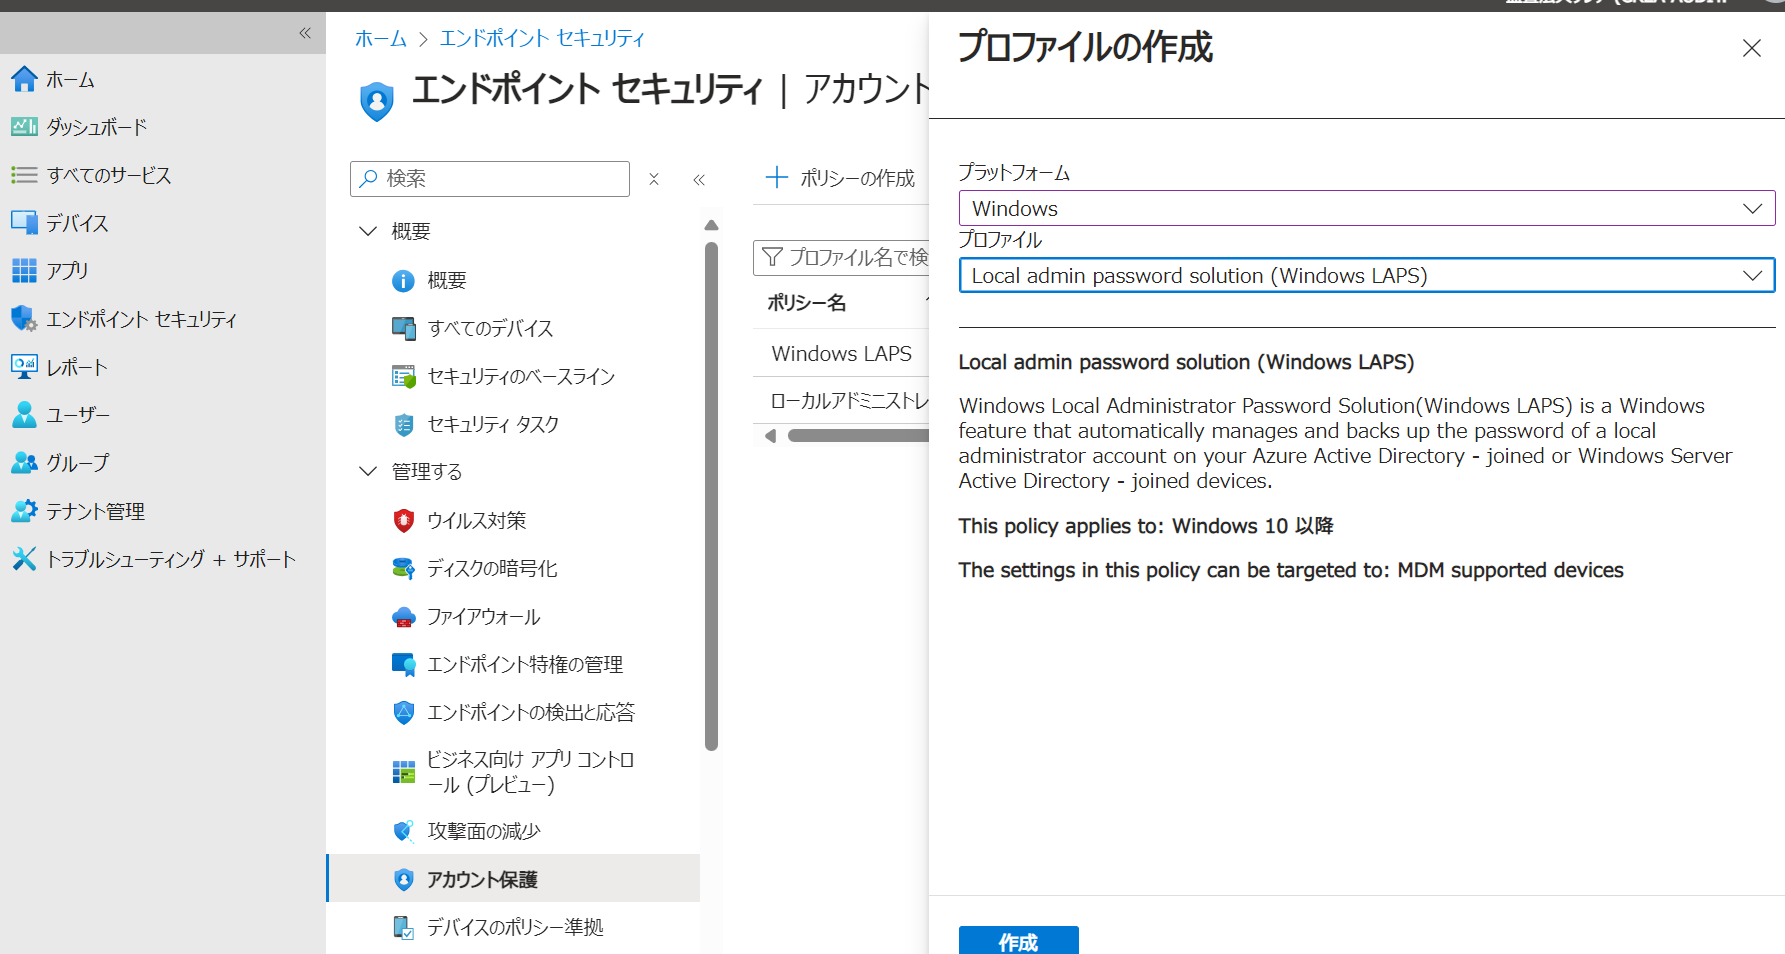This screenshot has height=954, width=1785.
Task: Click the エンドポイント特権の管理 icon
Action: pos(403,664)
